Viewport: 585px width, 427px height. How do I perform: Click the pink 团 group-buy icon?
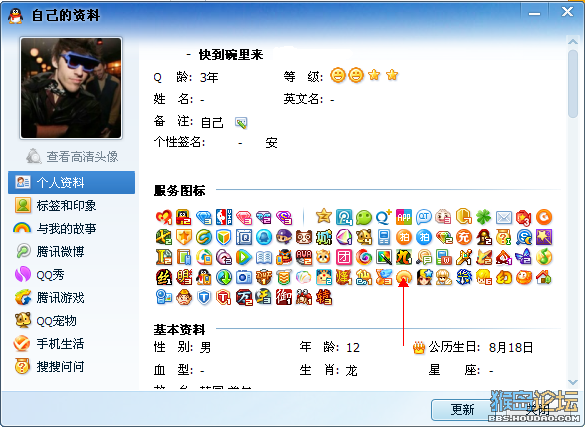(x=344, y=257)
